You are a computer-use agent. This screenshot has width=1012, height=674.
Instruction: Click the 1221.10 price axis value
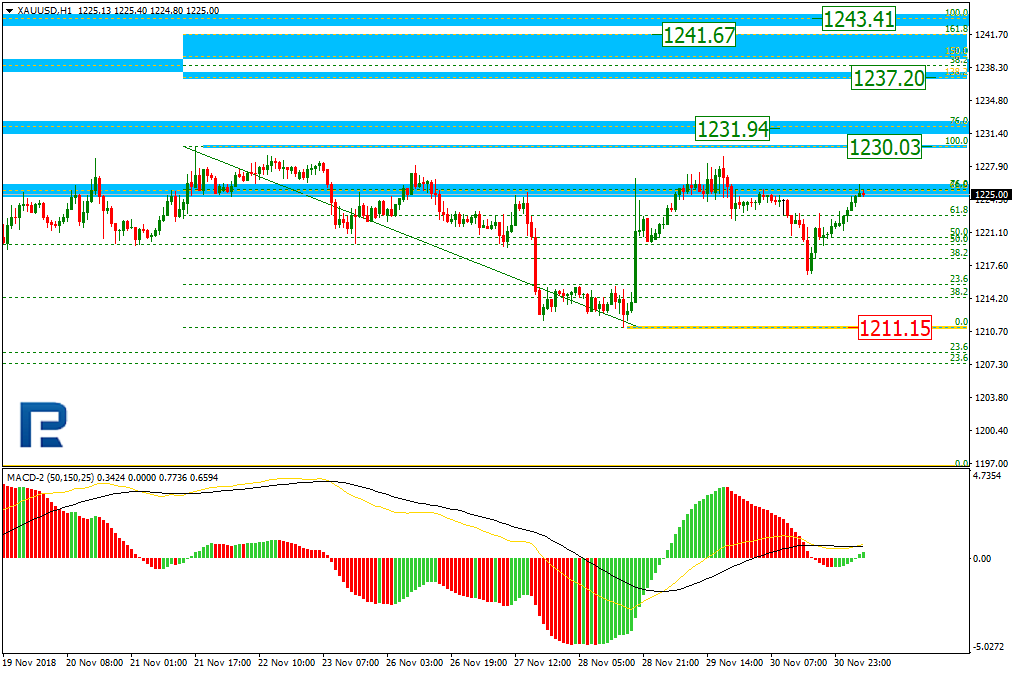tap(992, 232)
